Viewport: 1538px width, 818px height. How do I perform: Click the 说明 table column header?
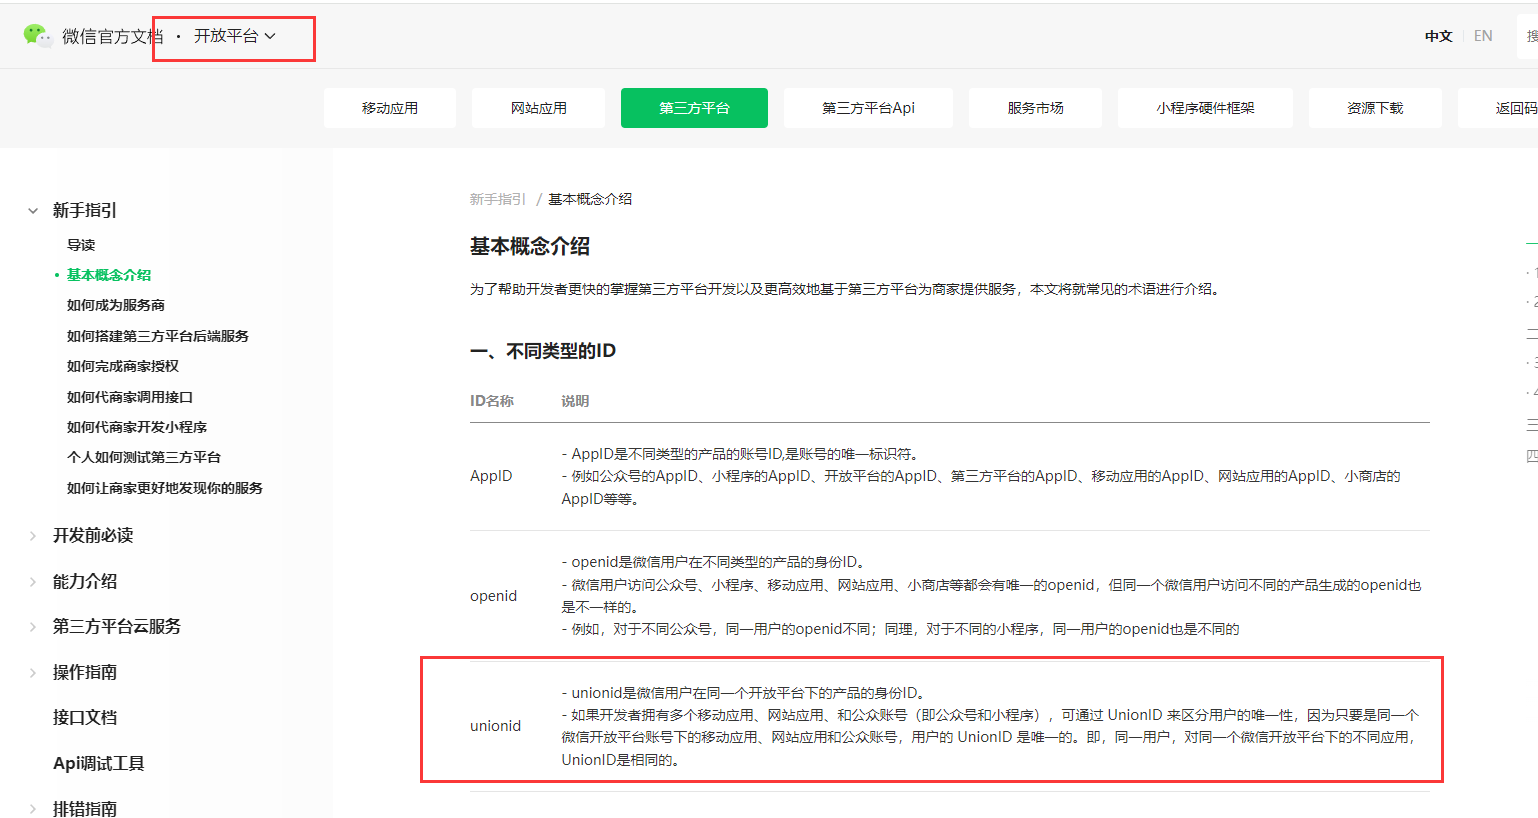click(575, 401)
